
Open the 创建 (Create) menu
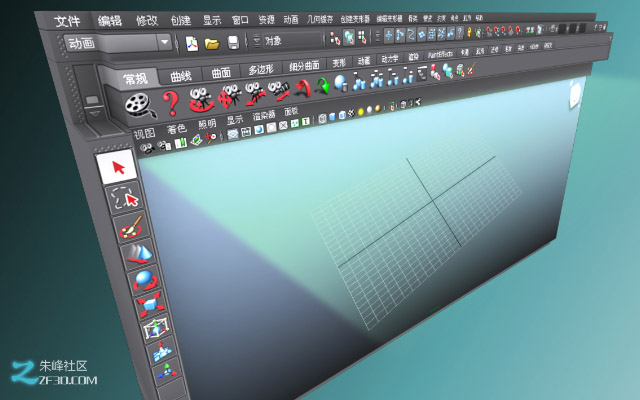[181, 20]
